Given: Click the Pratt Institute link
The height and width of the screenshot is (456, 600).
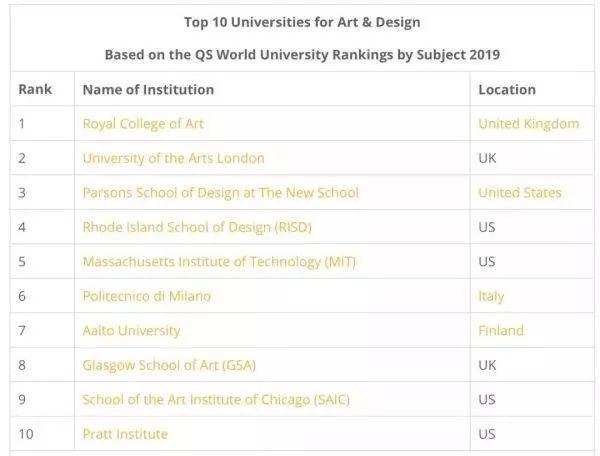Looking at the screenshot, I should click(125, 434).
